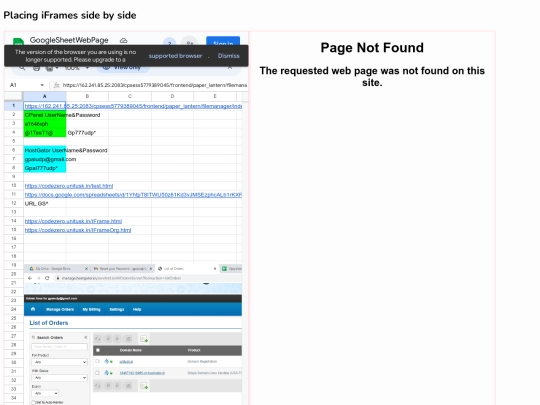Select the 'URL GS*' cell in row 12
This screenshot has width=540, height=405.
(x=45, y=204)
